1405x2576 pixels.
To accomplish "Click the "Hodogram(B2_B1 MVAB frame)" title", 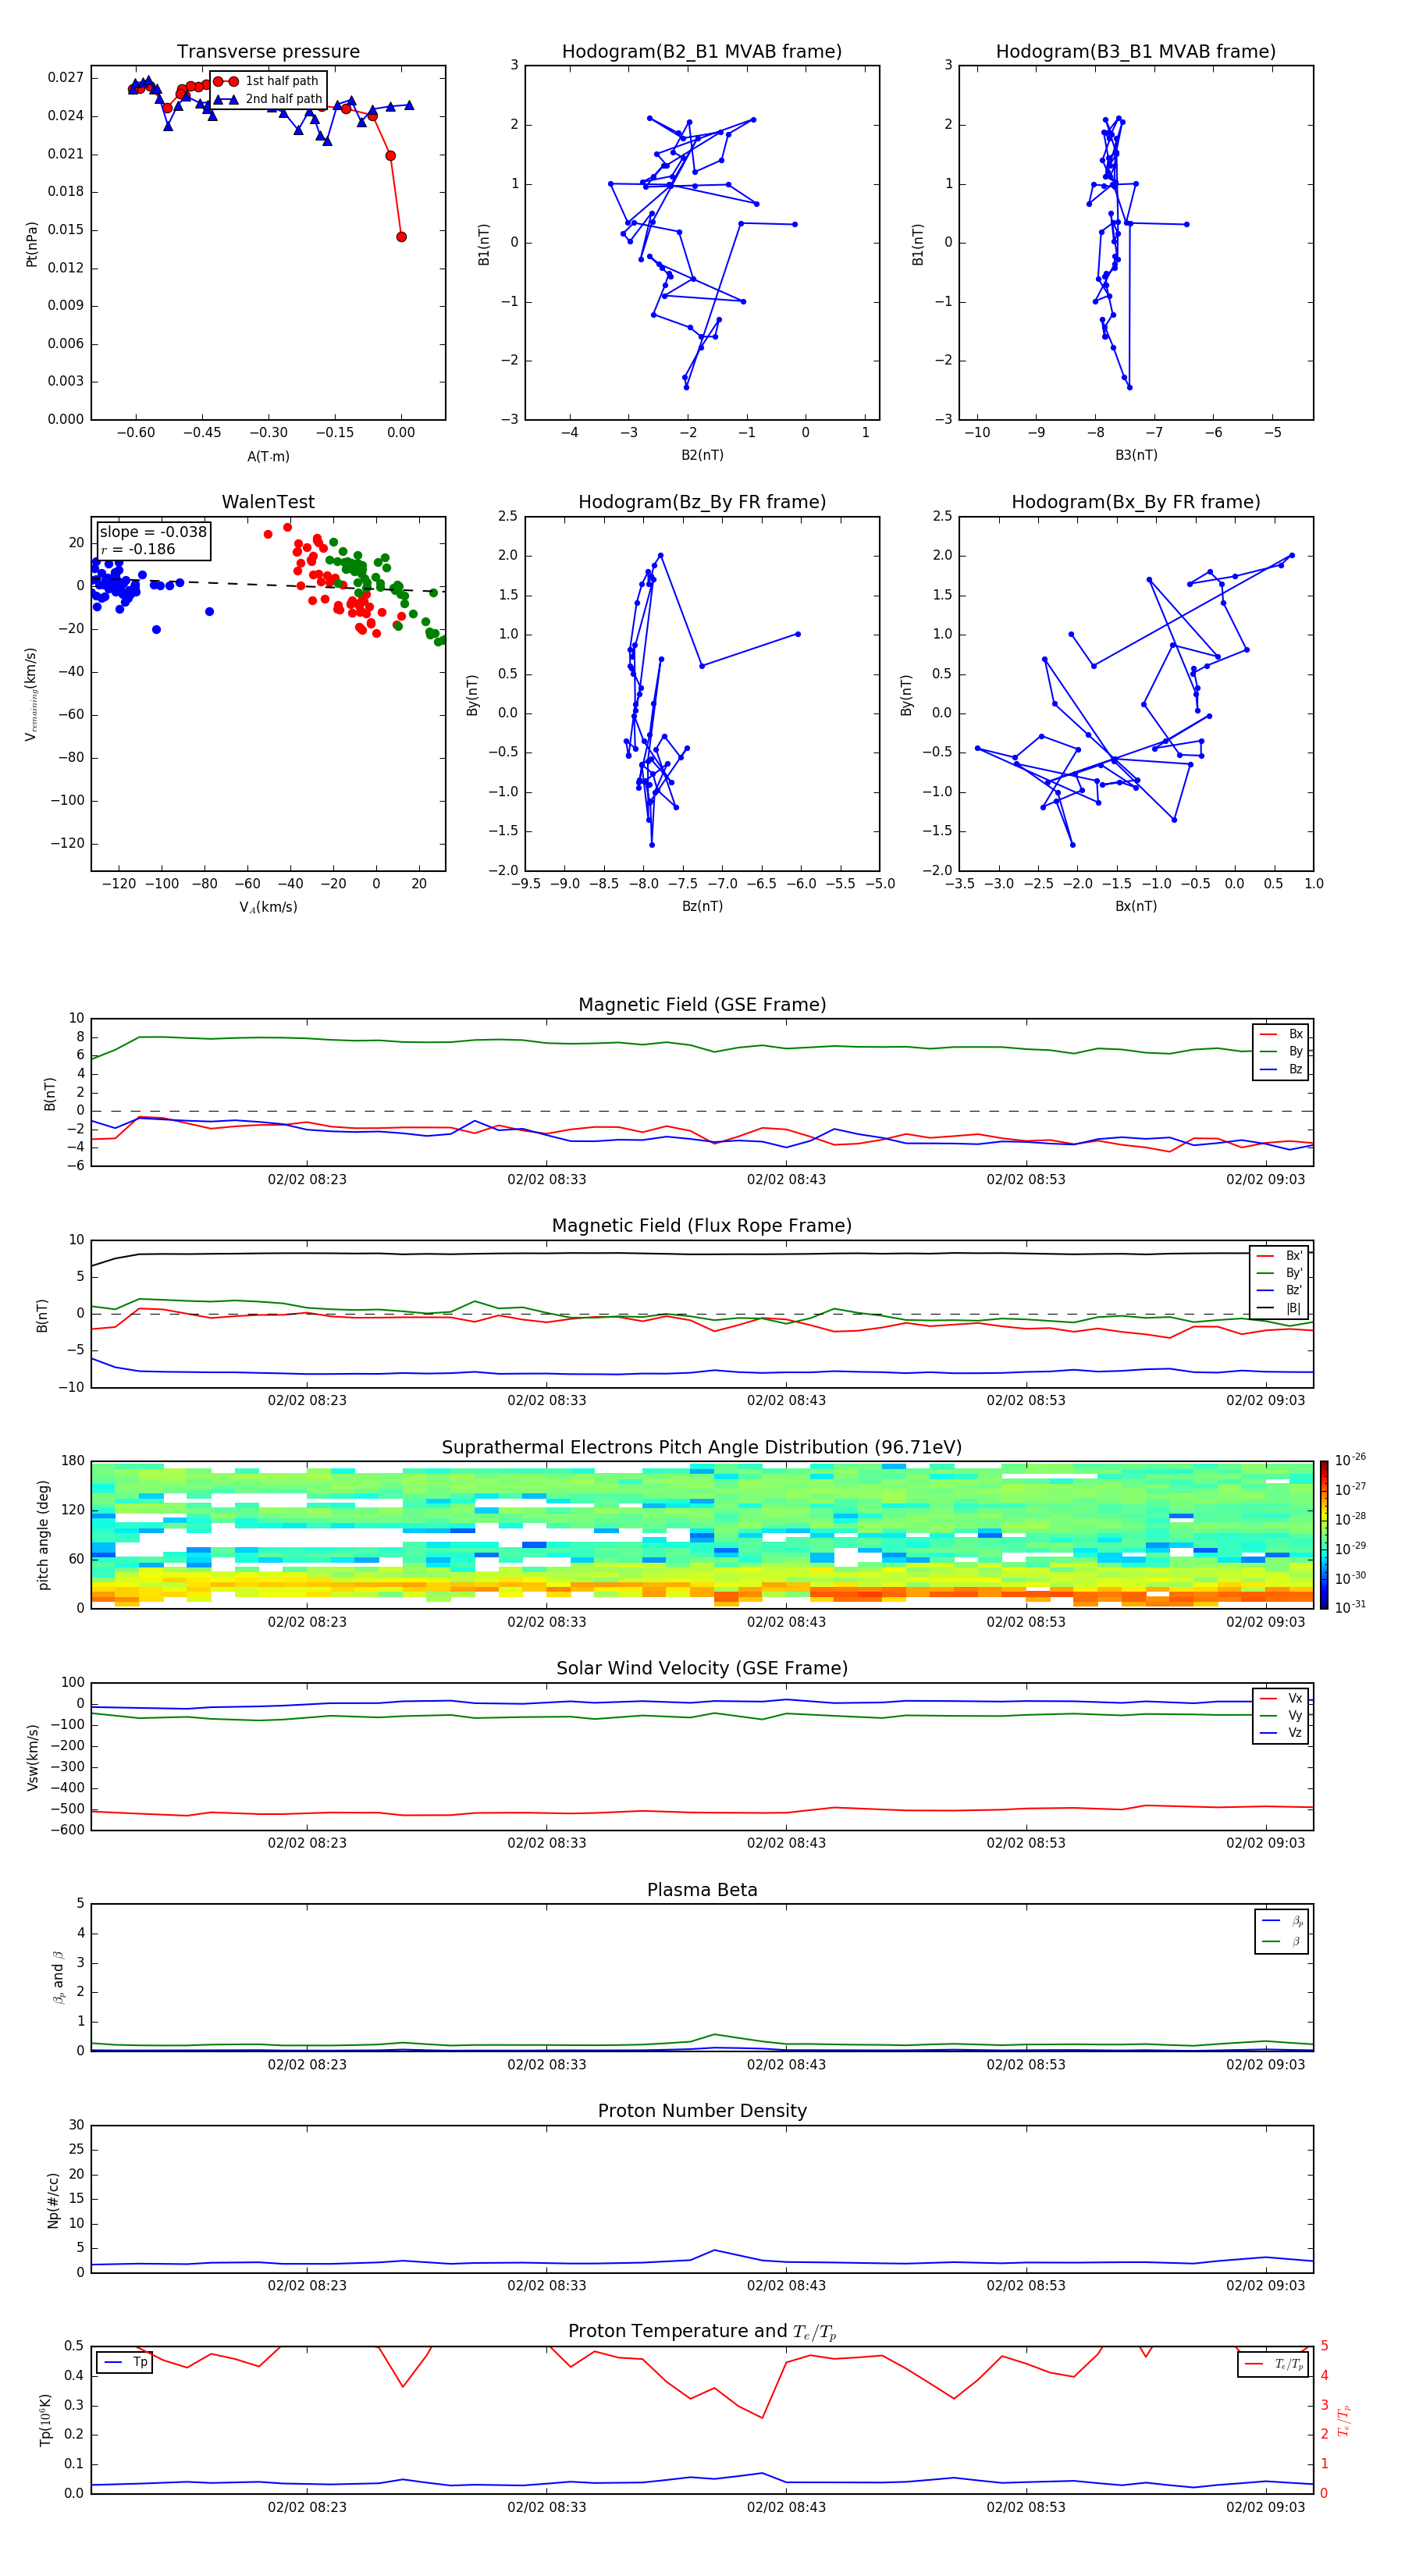I will coord(702,52).
